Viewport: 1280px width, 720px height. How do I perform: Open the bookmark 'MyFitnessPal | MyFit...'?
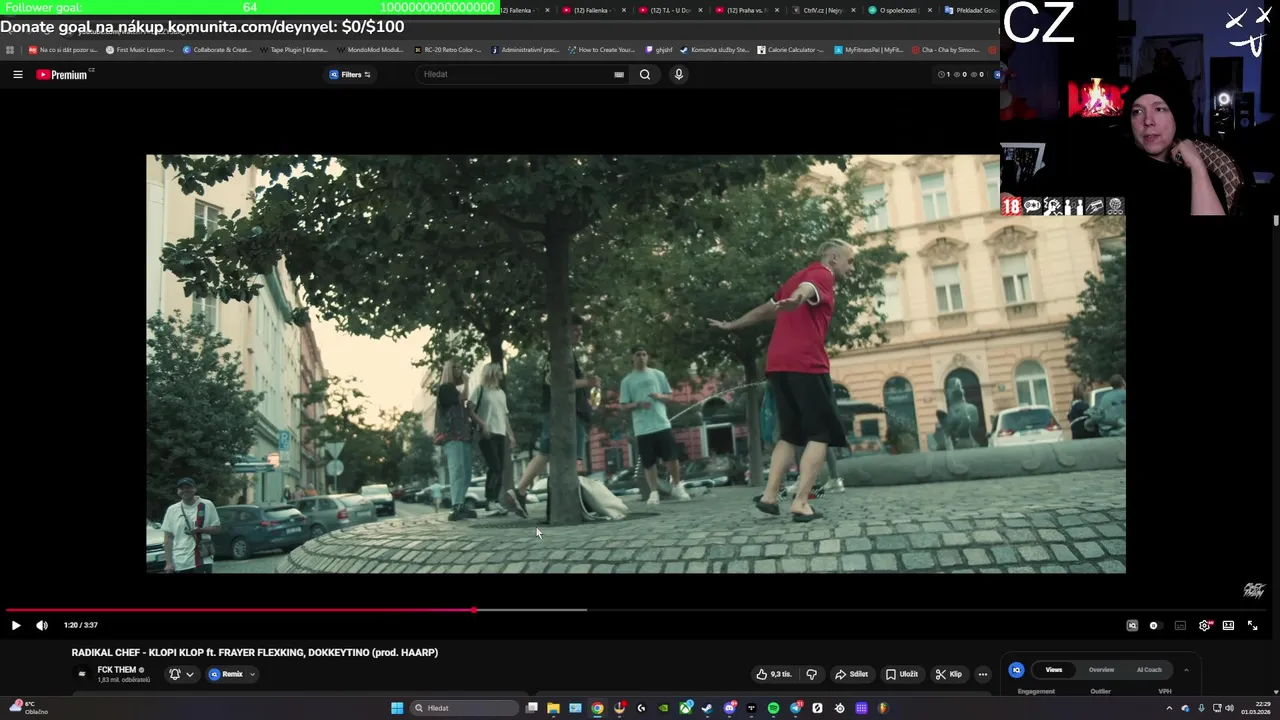[x=869, y=49]
